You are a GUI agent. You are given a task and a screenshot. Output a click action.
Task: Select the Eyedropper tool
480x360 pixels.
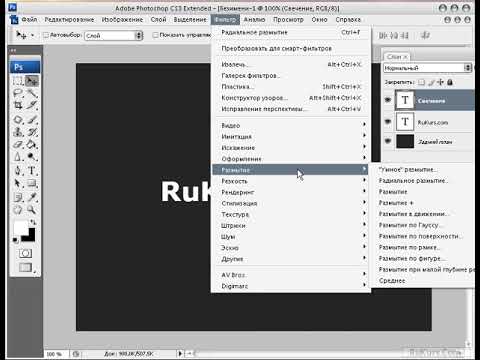pyautogui.click(x=32, y=197)
